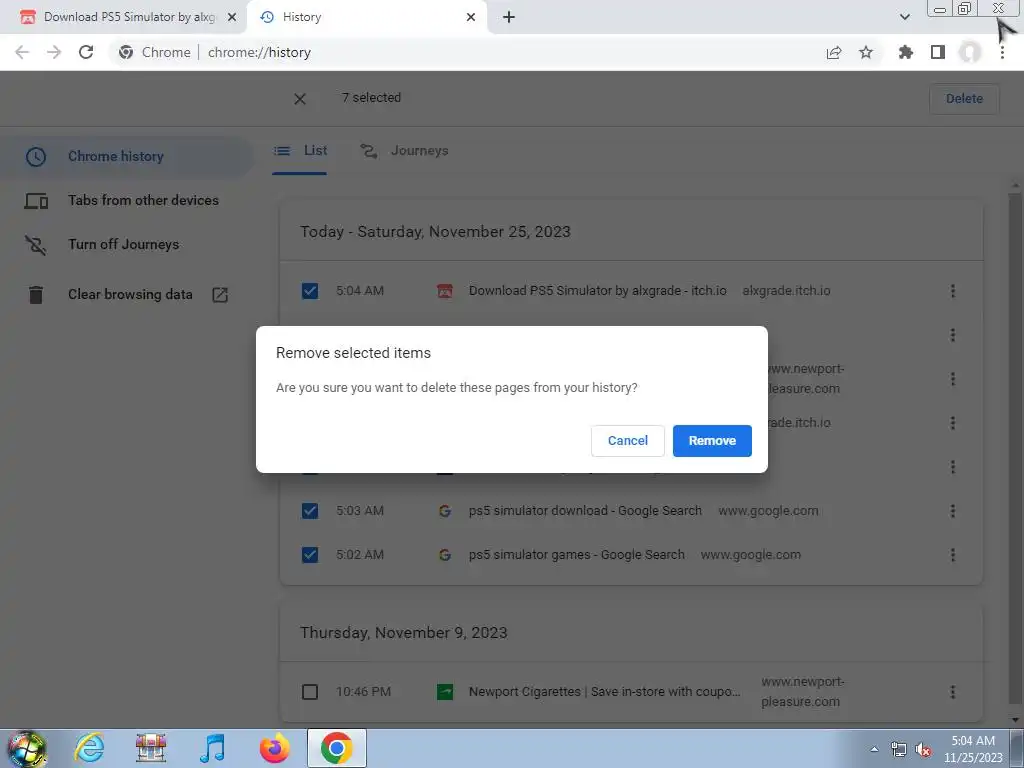Screen dimensions: 1024x768
Task: Show hidden tray icons arrow
Action: (874, 750)
